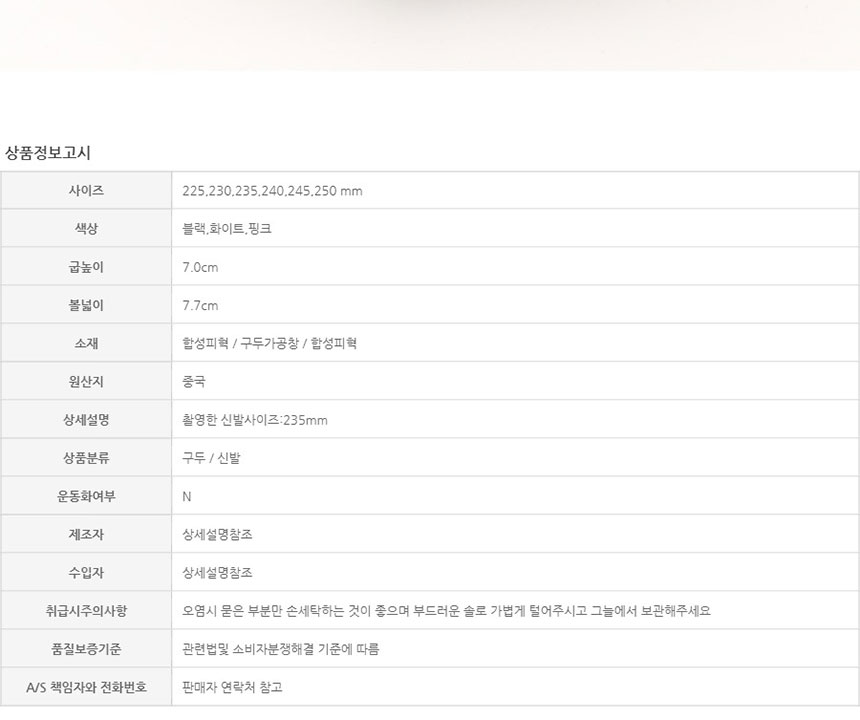
Task: Click the 색상 row label
Action: [x=86, y=229]
